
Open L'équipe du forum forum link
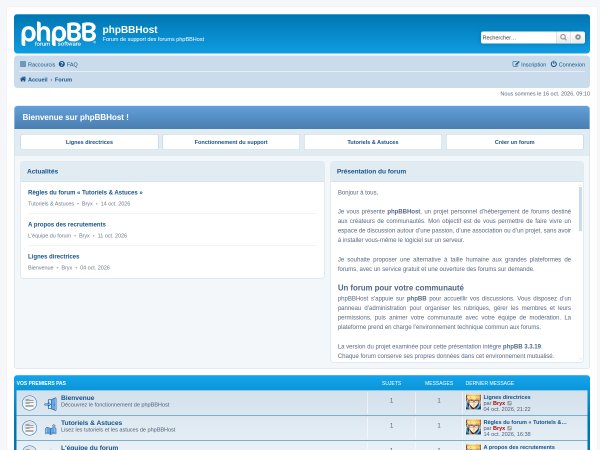(90, 447)
